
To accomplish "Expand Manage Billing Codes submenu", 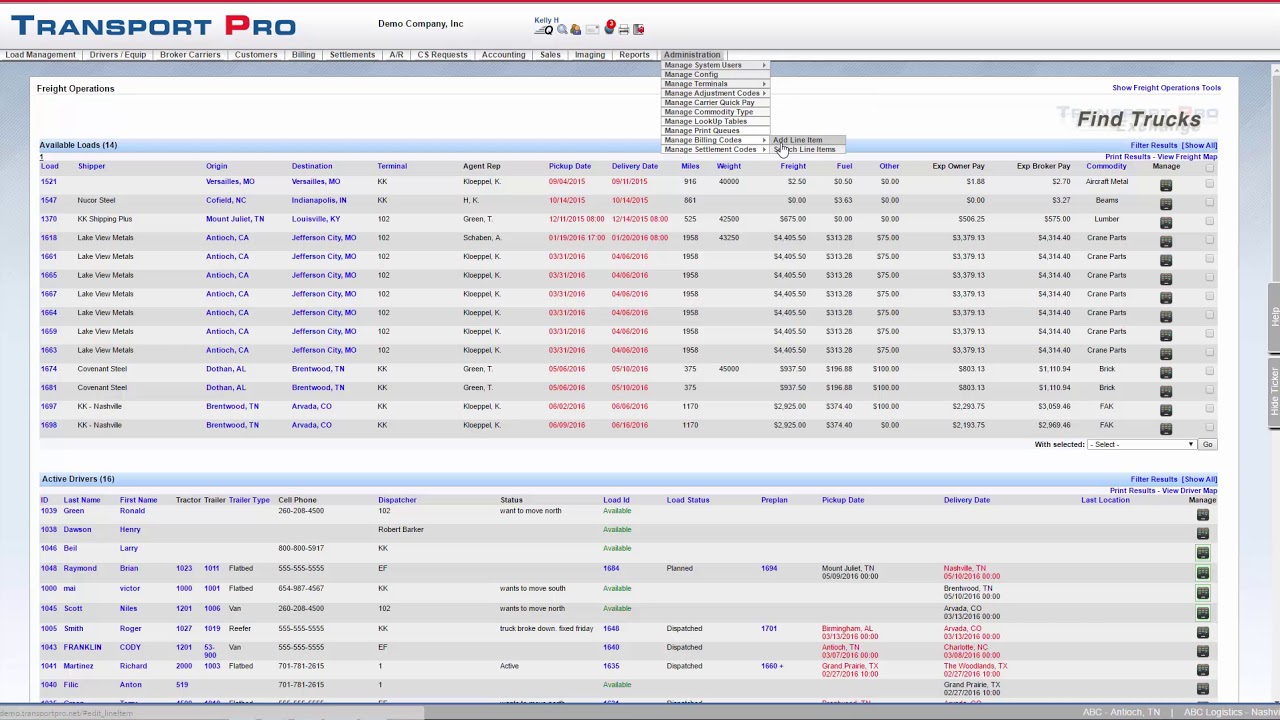I will pyautogui.click(x=716, y=140).
